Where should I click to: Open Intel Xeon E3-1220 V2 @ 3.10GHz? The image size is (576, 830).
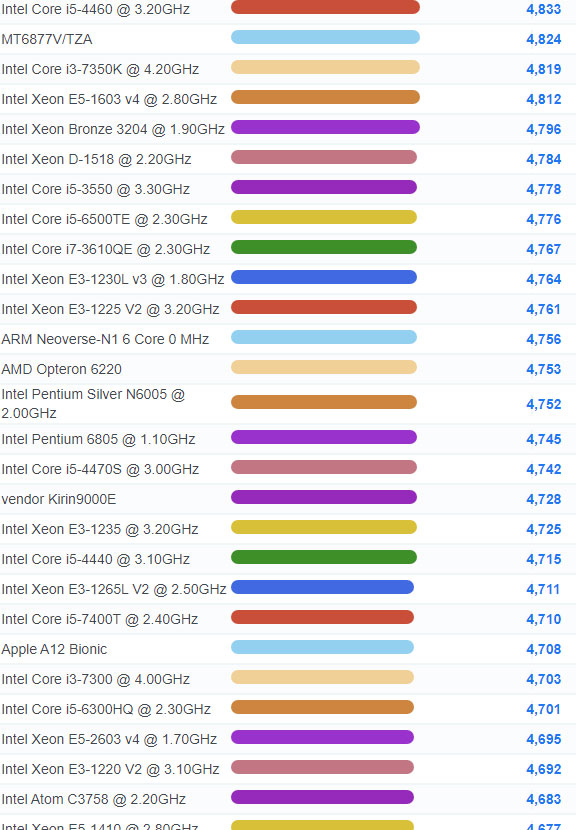(x=110, y=769)
